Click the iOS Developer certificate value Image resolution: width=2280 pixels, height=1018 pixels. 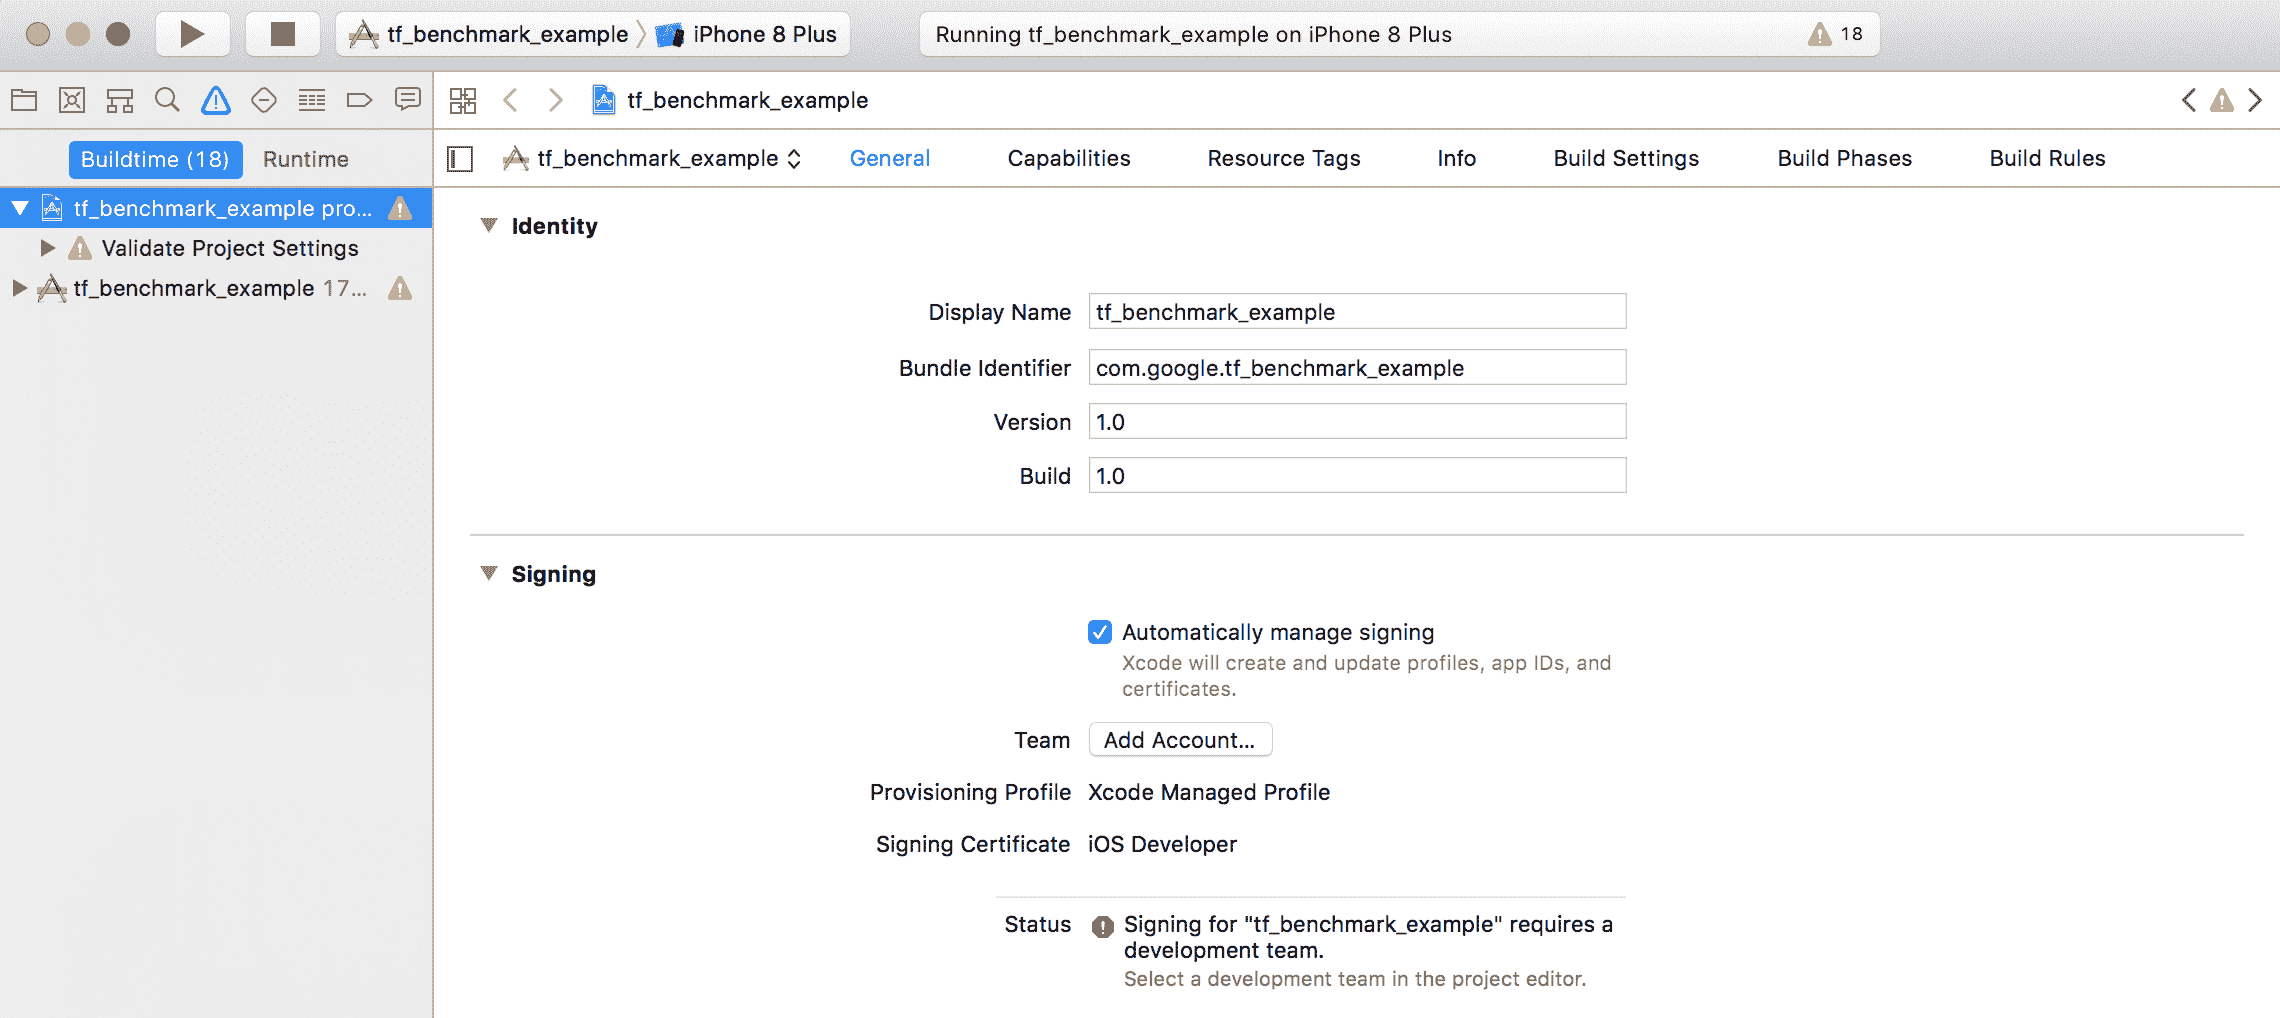coord(1162,844)
